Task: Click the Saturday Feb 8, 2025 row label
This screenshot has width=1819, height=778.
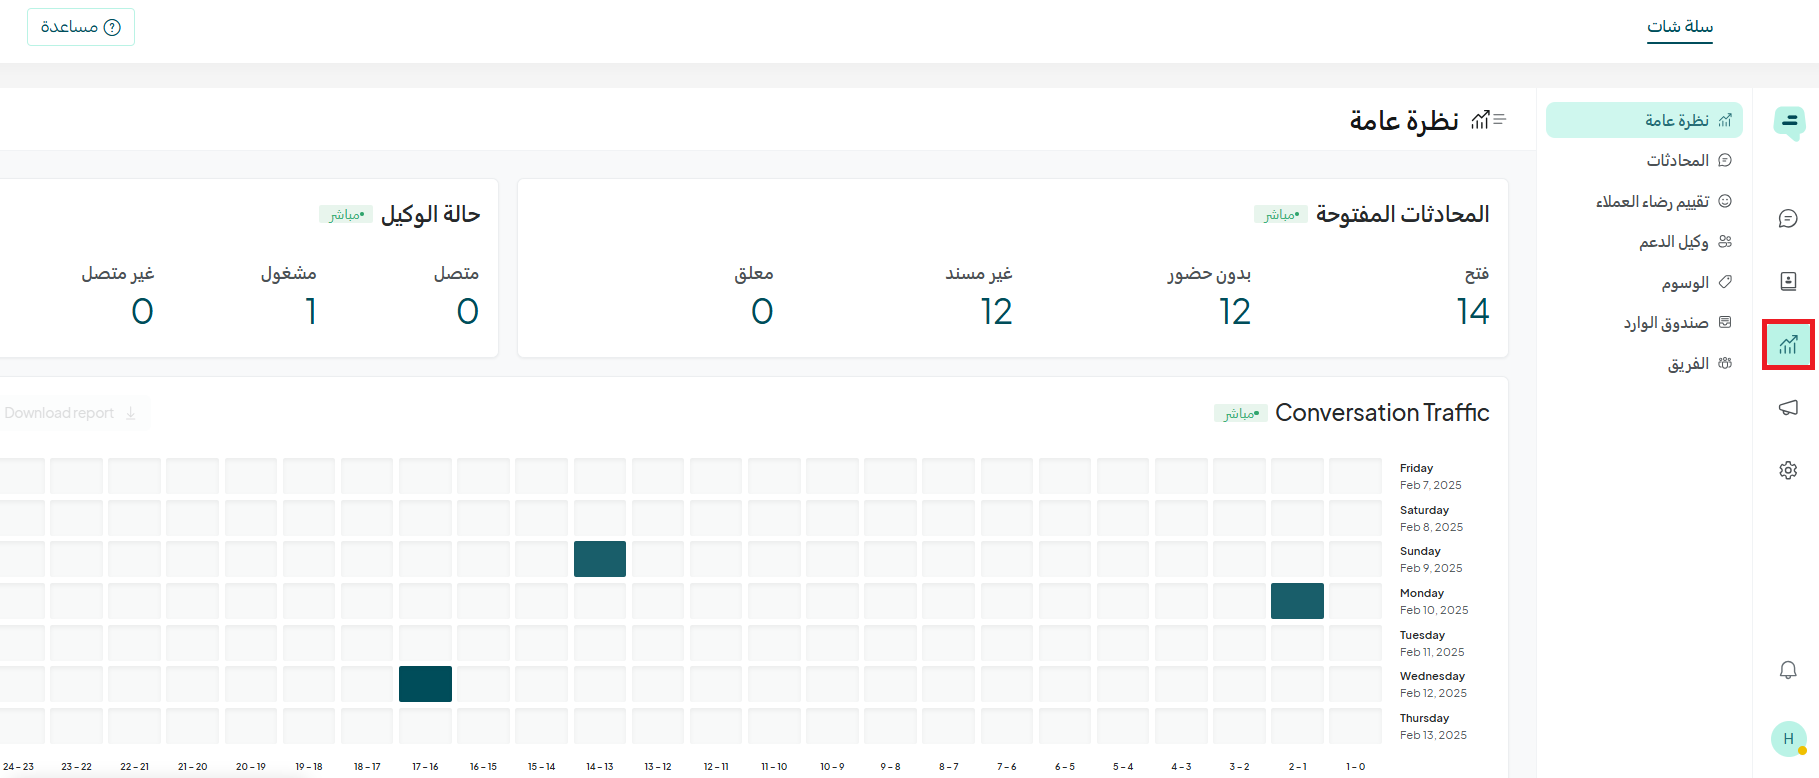Action: point(1432,518)
